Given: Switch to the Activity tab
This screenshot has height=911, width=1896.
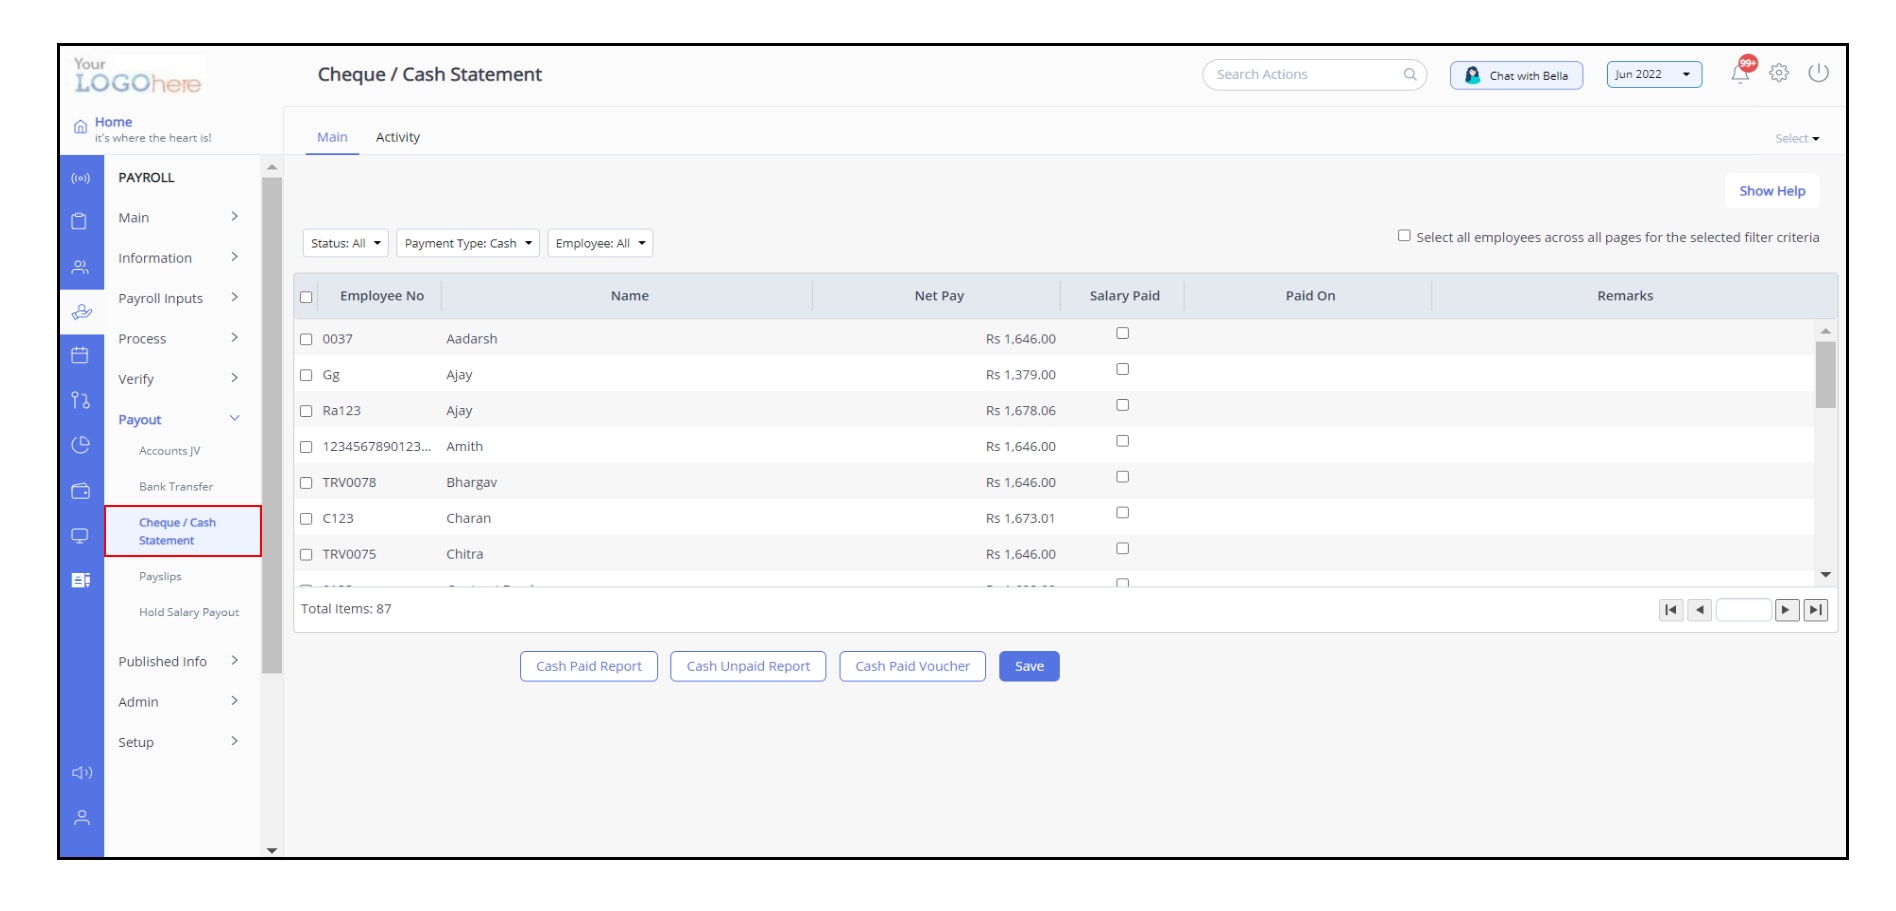Looking at the screenshot, I should 398,137.
